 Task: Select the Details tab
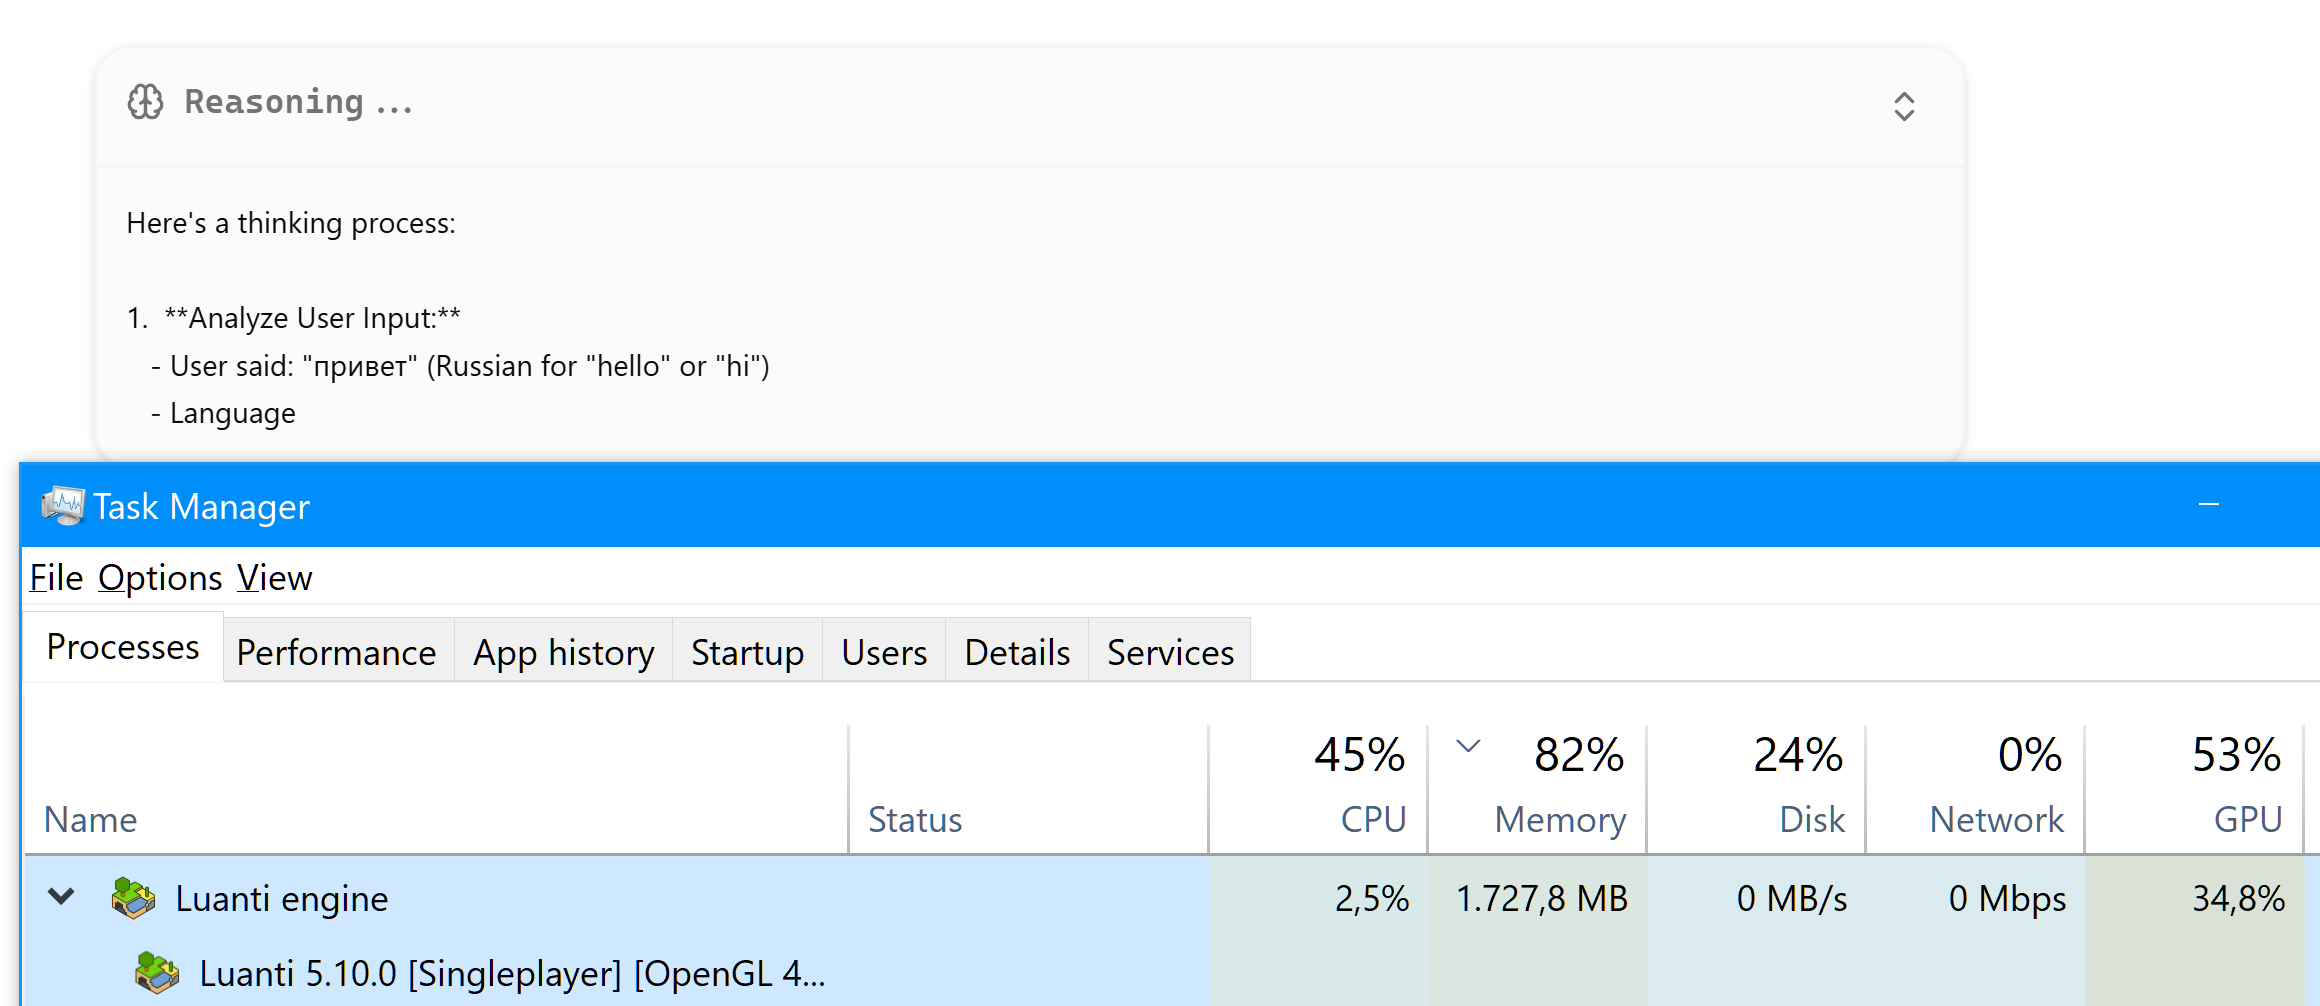(x=1017, y=652)
